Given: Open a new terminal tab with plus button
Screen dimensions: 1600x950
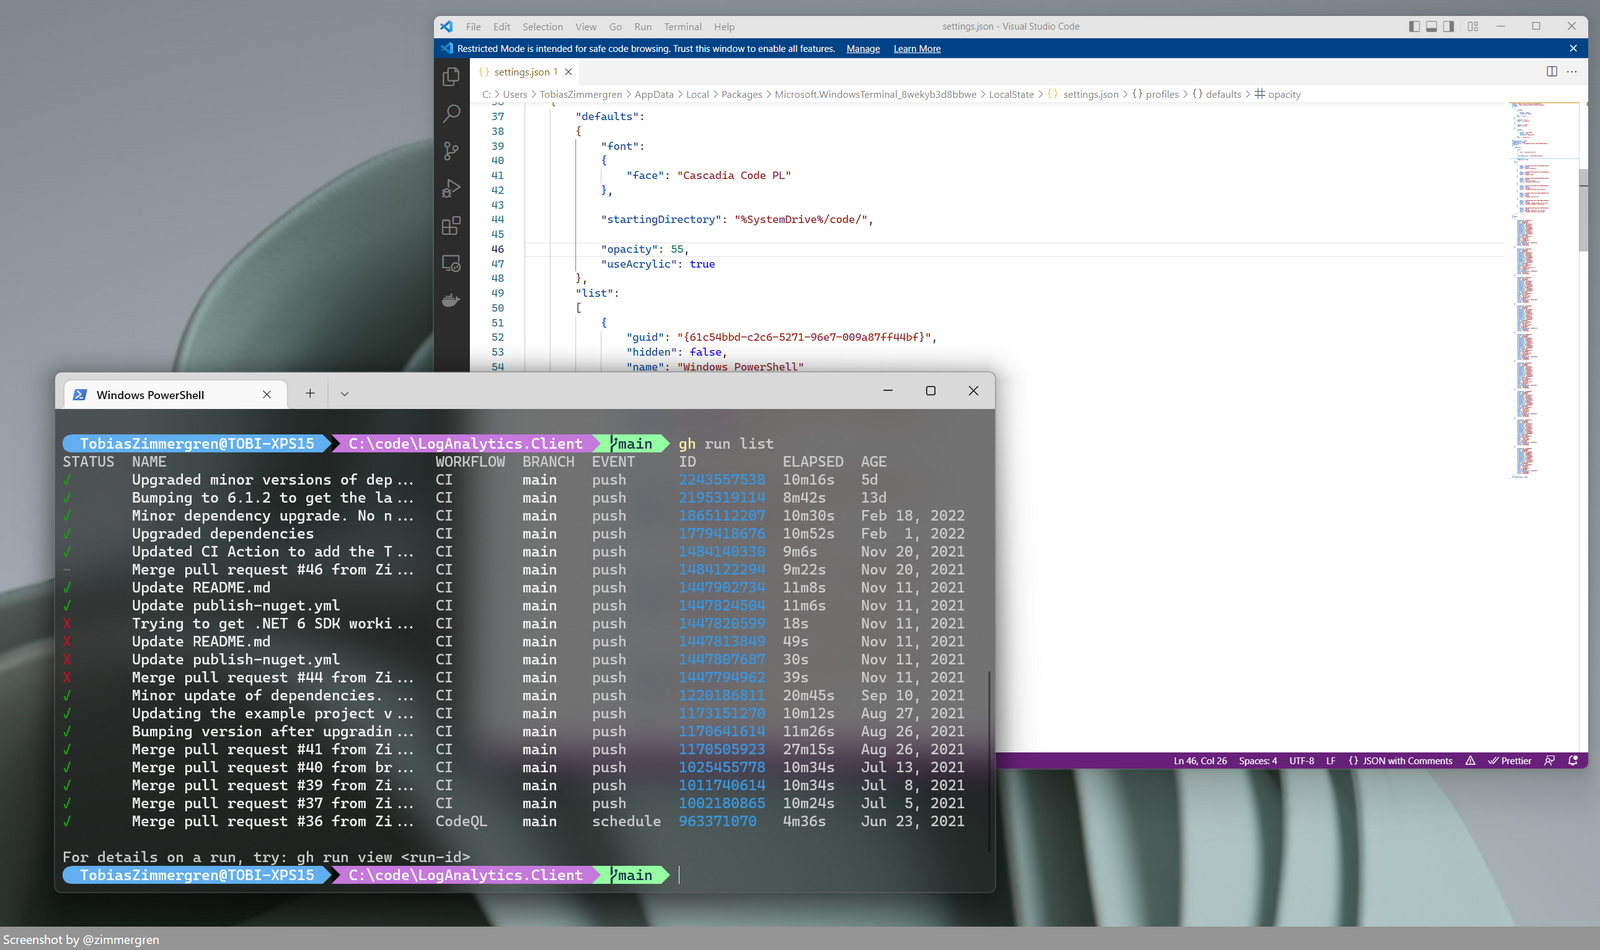Looking at the screenshot, I should point(309,393).
